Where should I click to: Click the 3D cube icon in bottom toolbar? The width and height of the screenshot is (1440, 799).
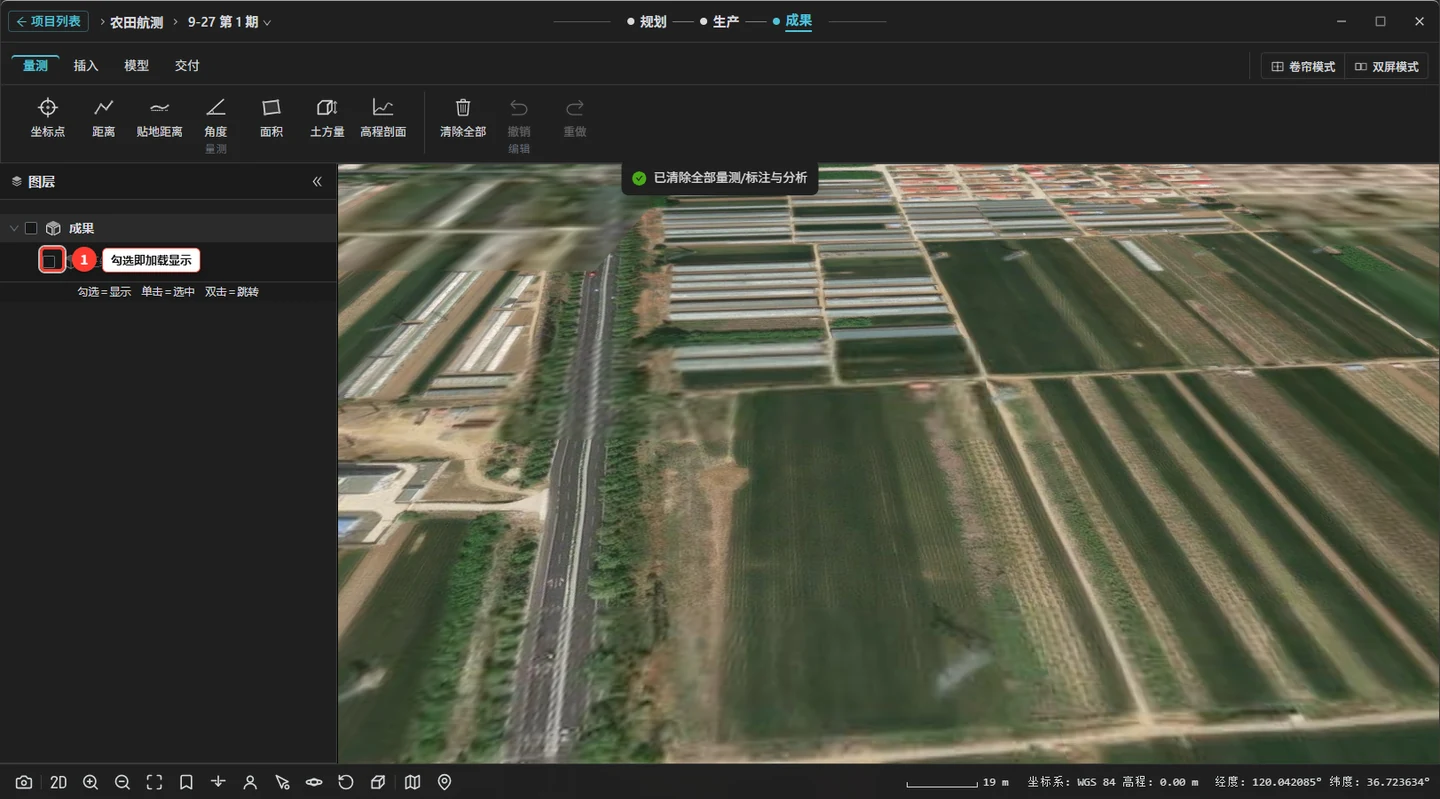point(378,782)
